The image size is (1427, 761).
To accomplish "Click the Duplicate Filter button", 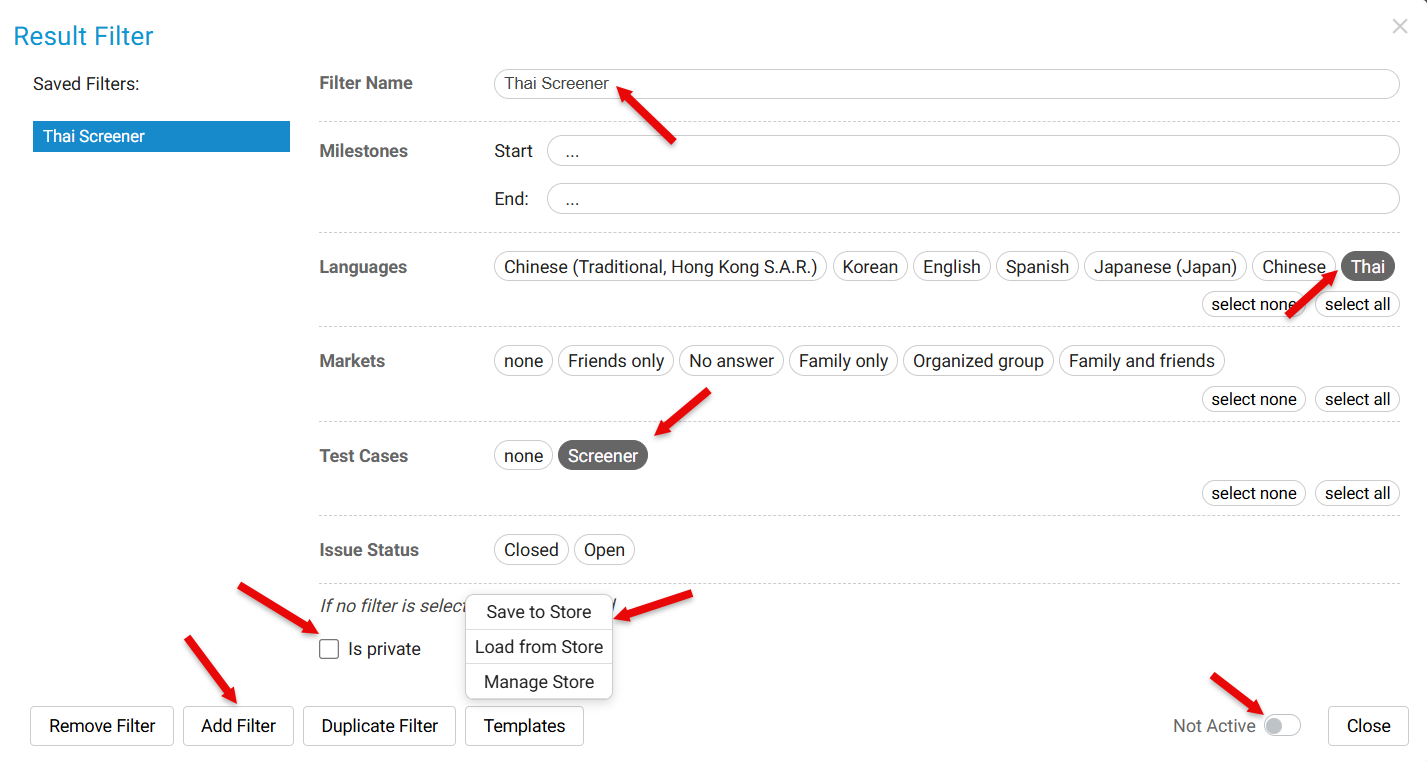I will tap(379, 726).
